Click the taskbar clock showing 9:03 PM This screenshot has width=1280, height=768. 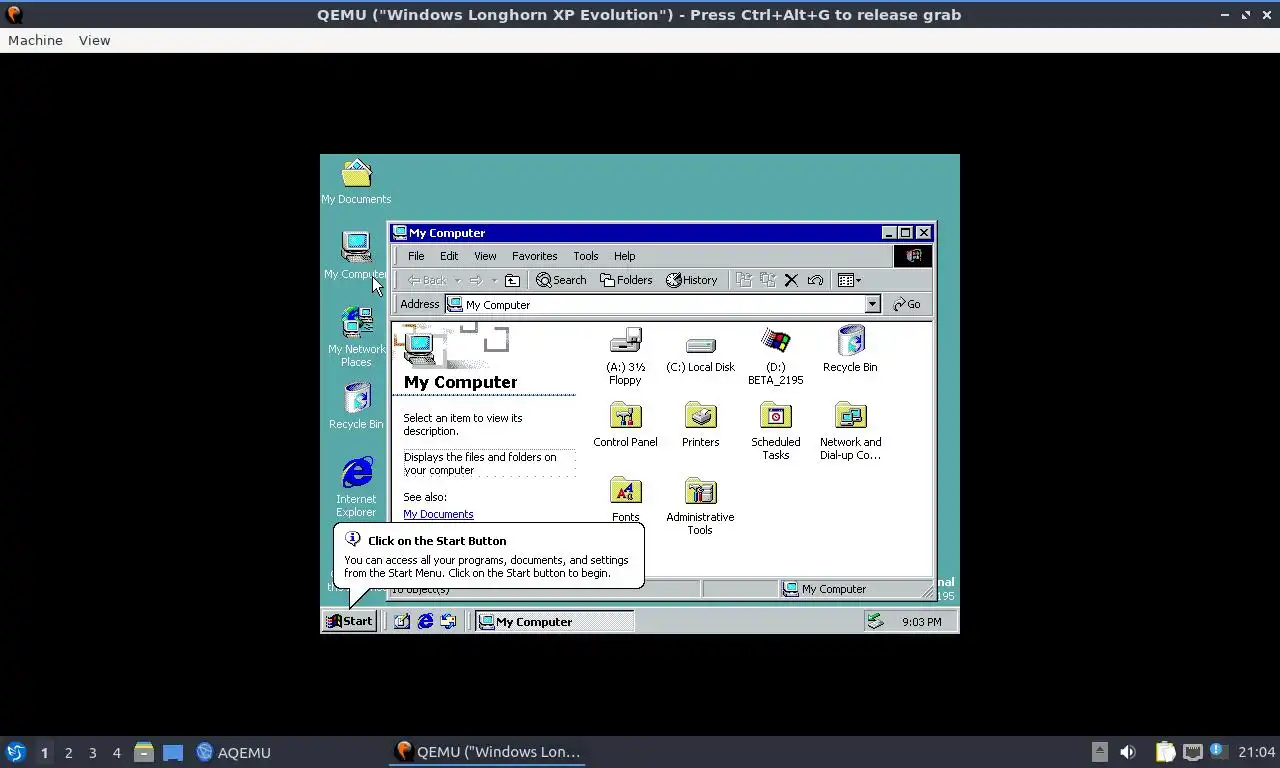tap(921, 622)
